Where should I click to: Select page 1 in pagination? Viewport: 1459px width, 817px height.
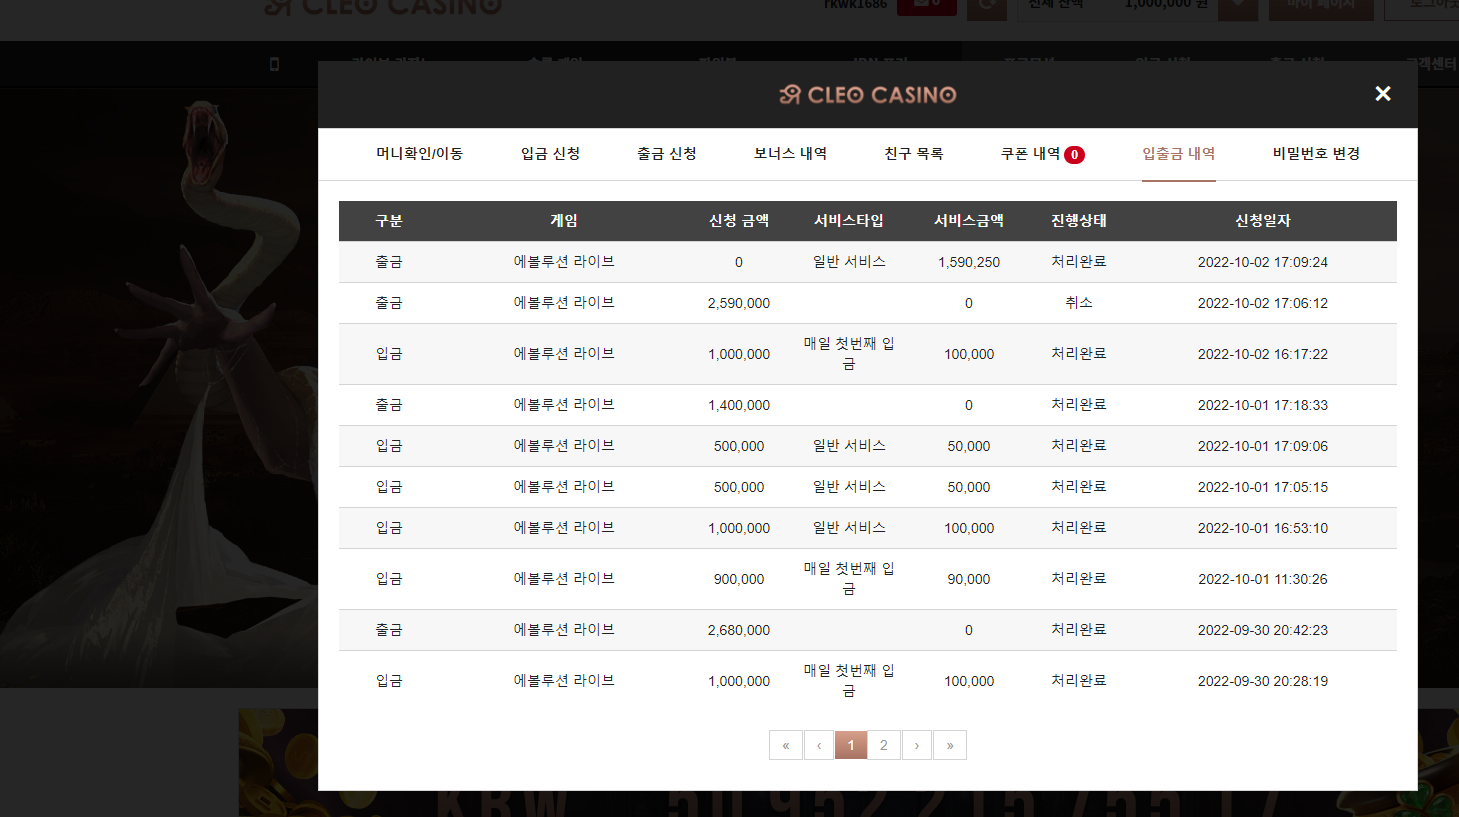[x=851, y=745]
